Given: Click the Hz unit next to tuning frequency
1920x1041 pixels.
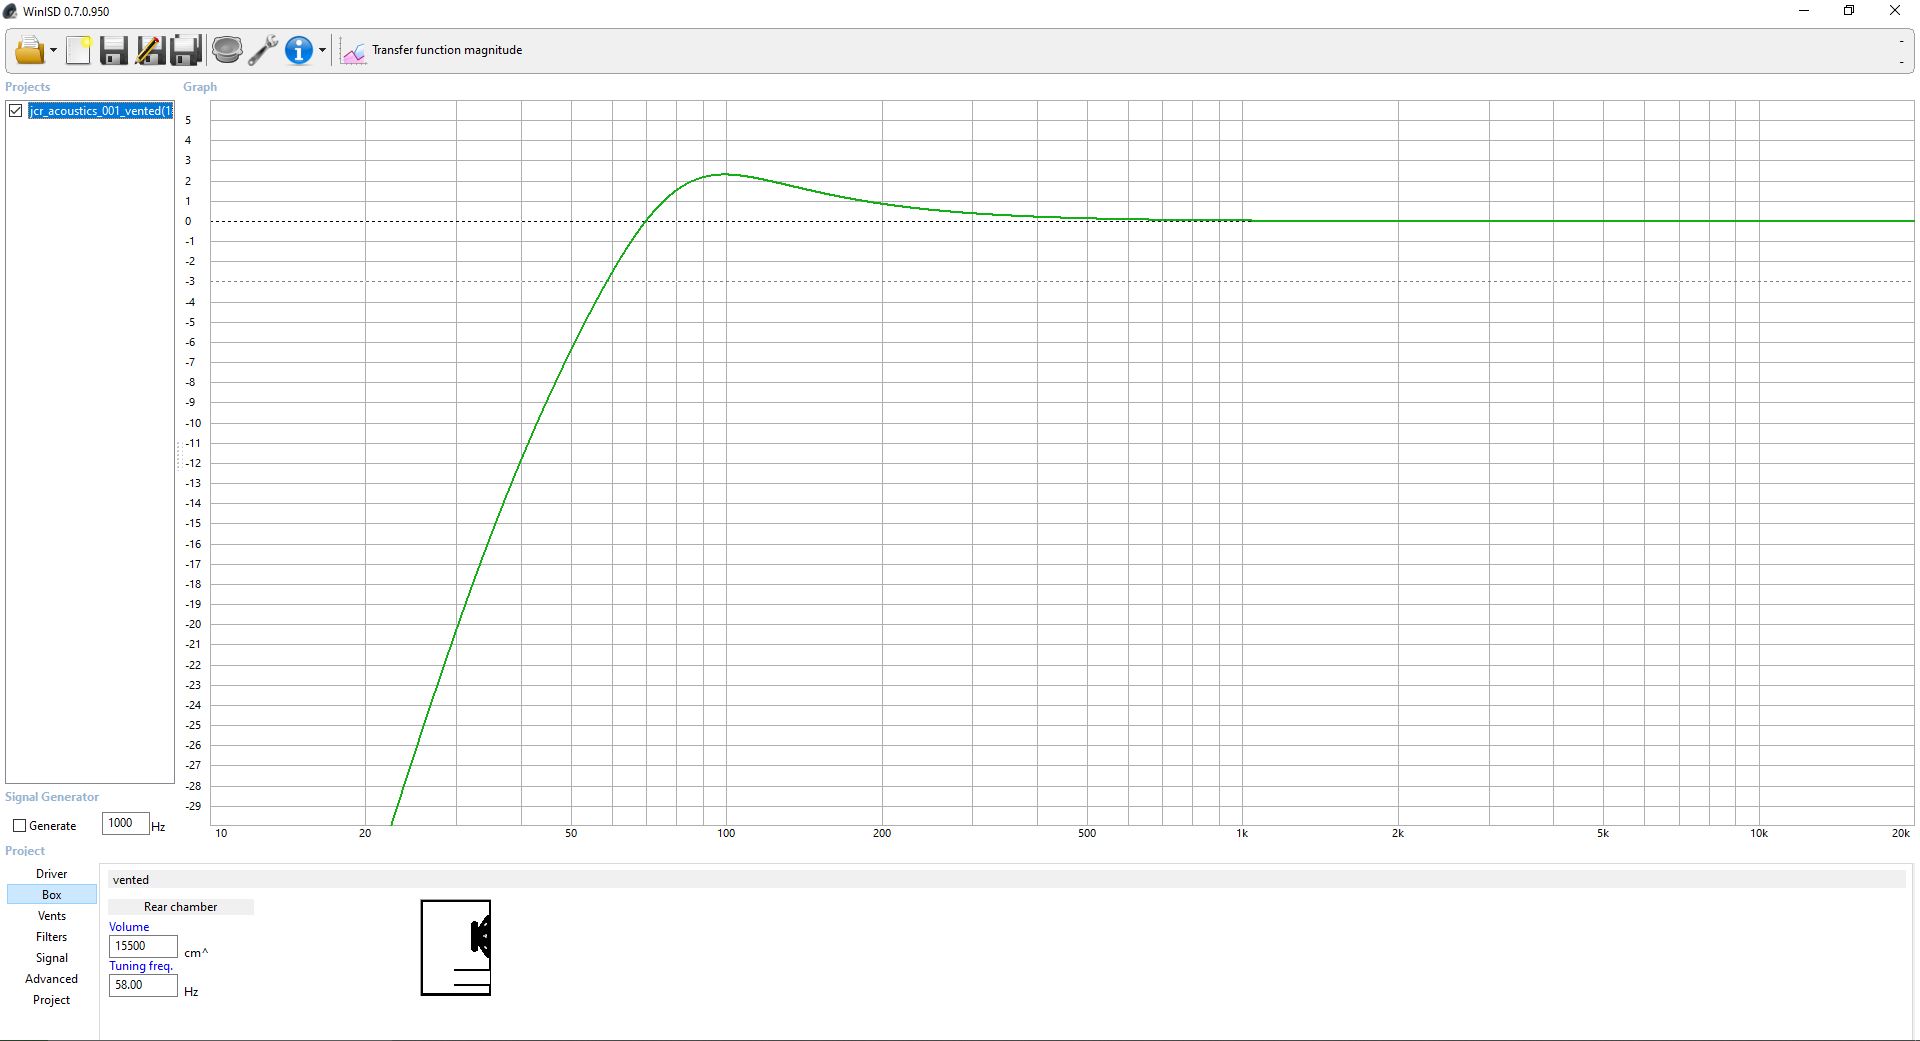Looking at the screenshot, I should pyautogui.click(x=191, y=992).
